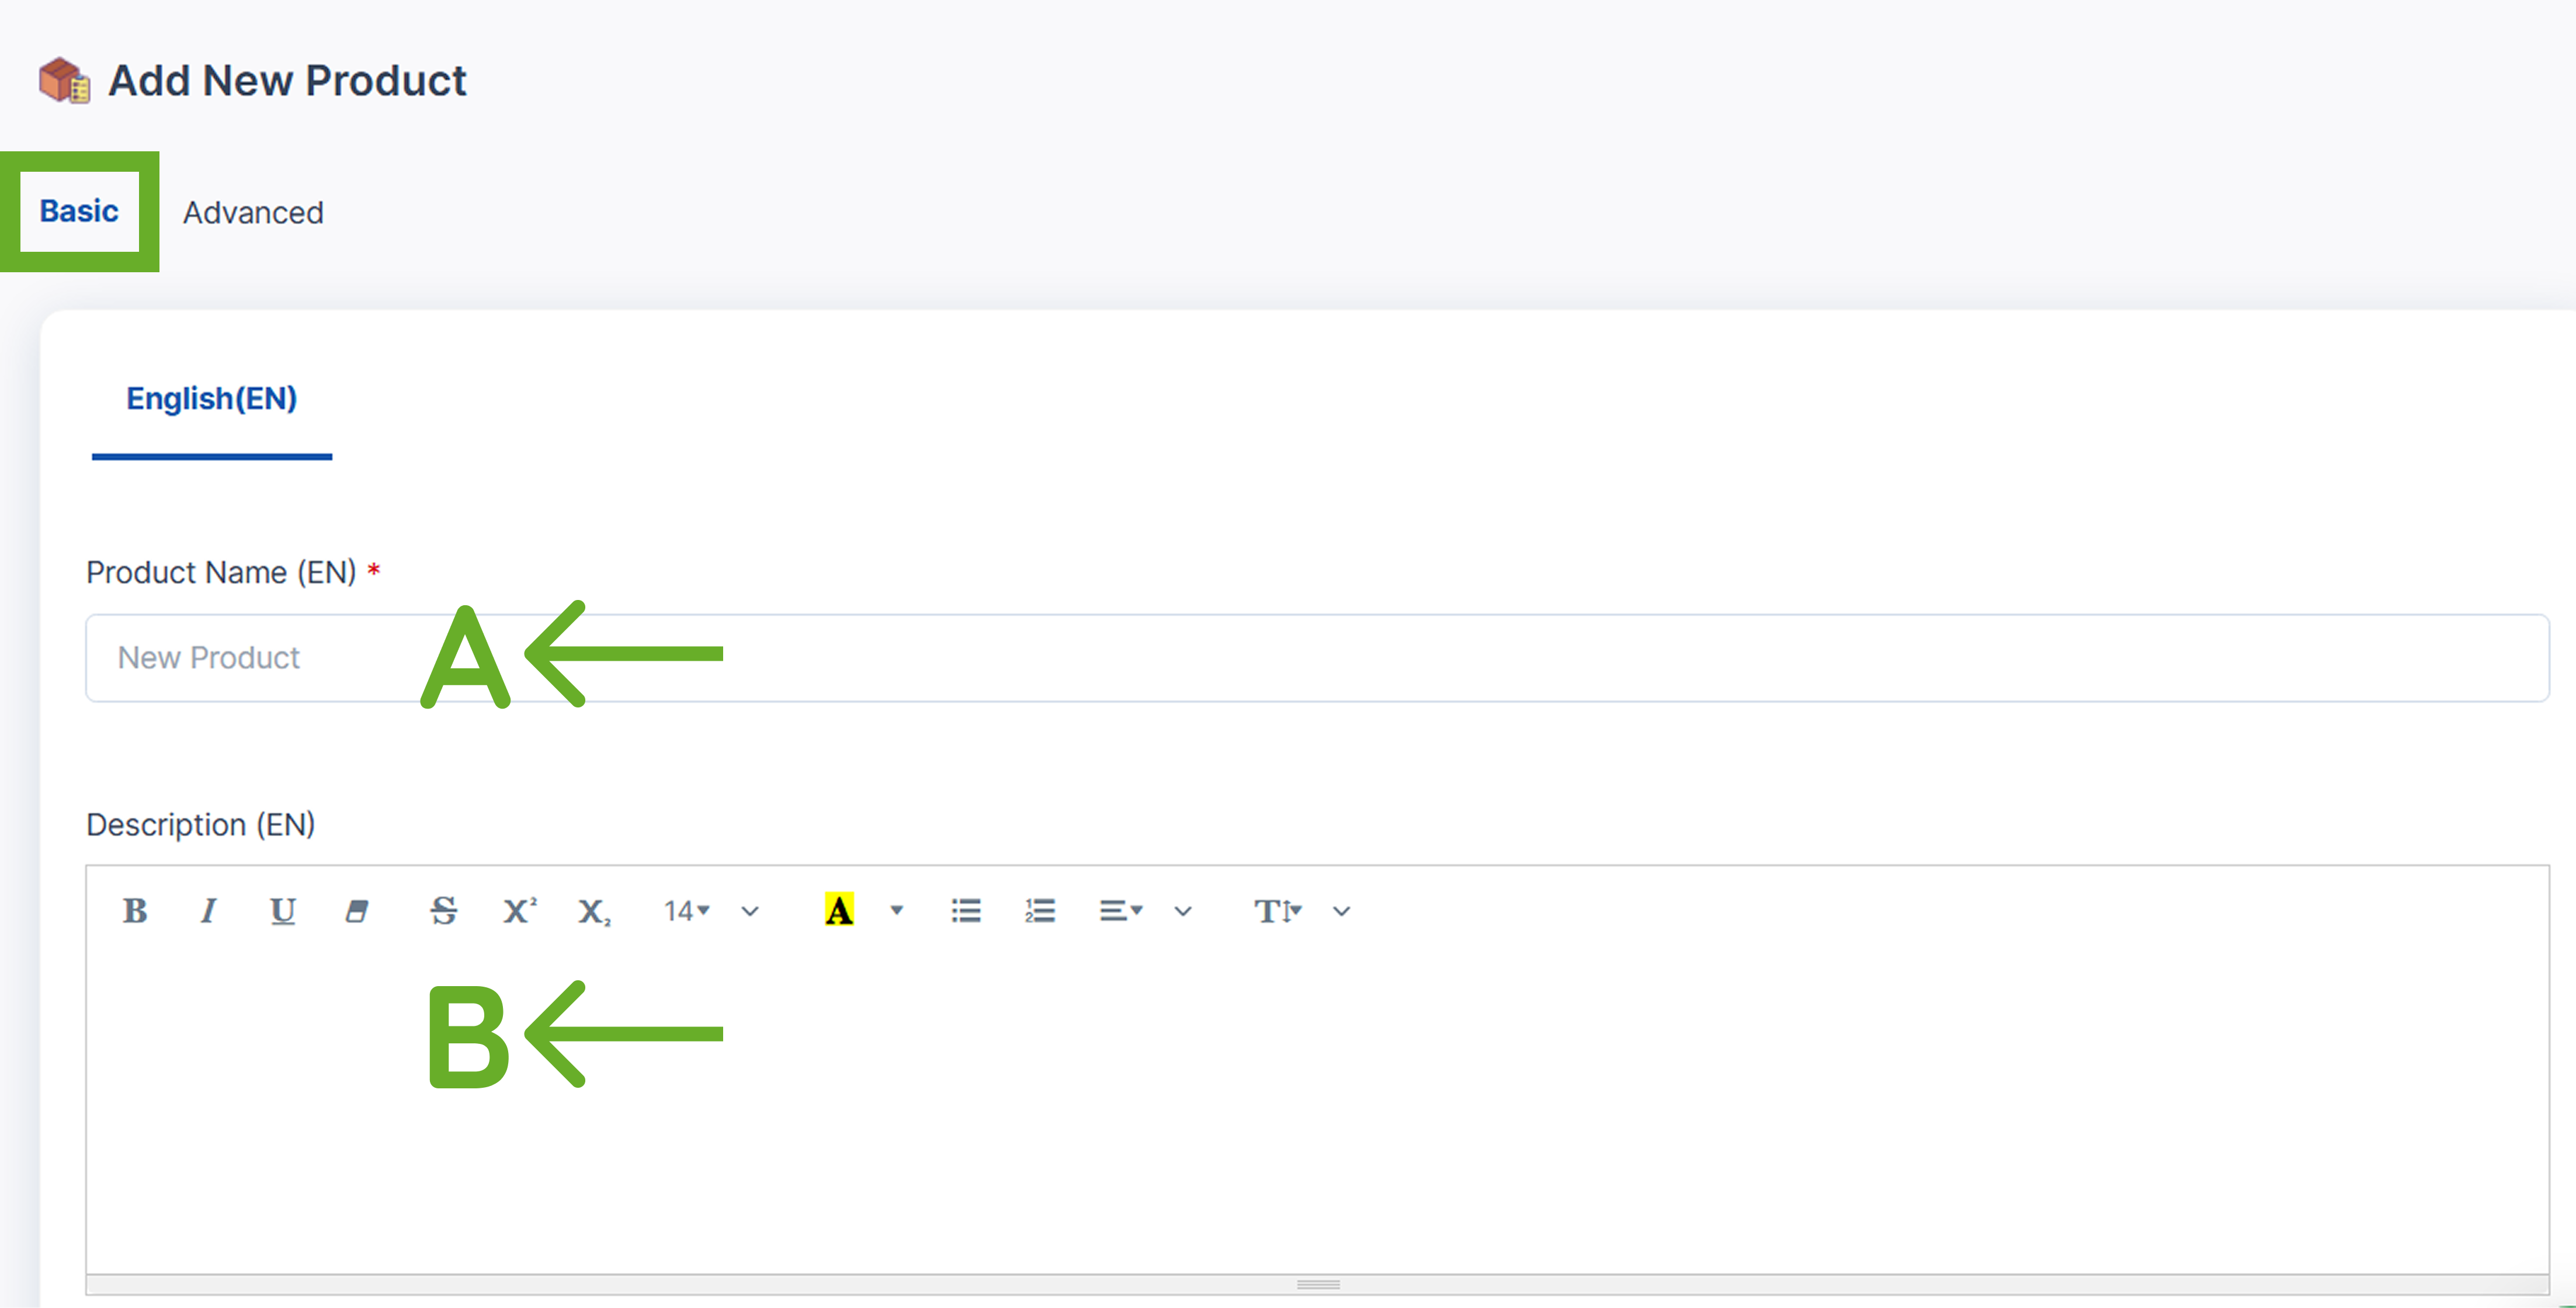Click the editor resize handle bar
Screen dimensions: 2576x1308
pos(1317,1284)
